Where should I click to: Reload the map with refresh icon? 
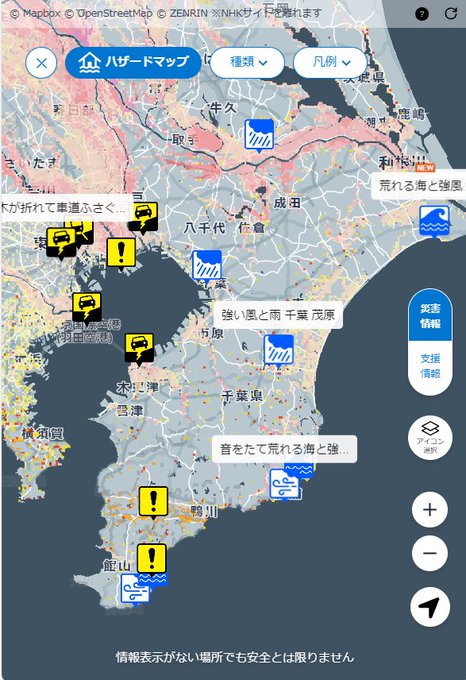pos(451,13)
